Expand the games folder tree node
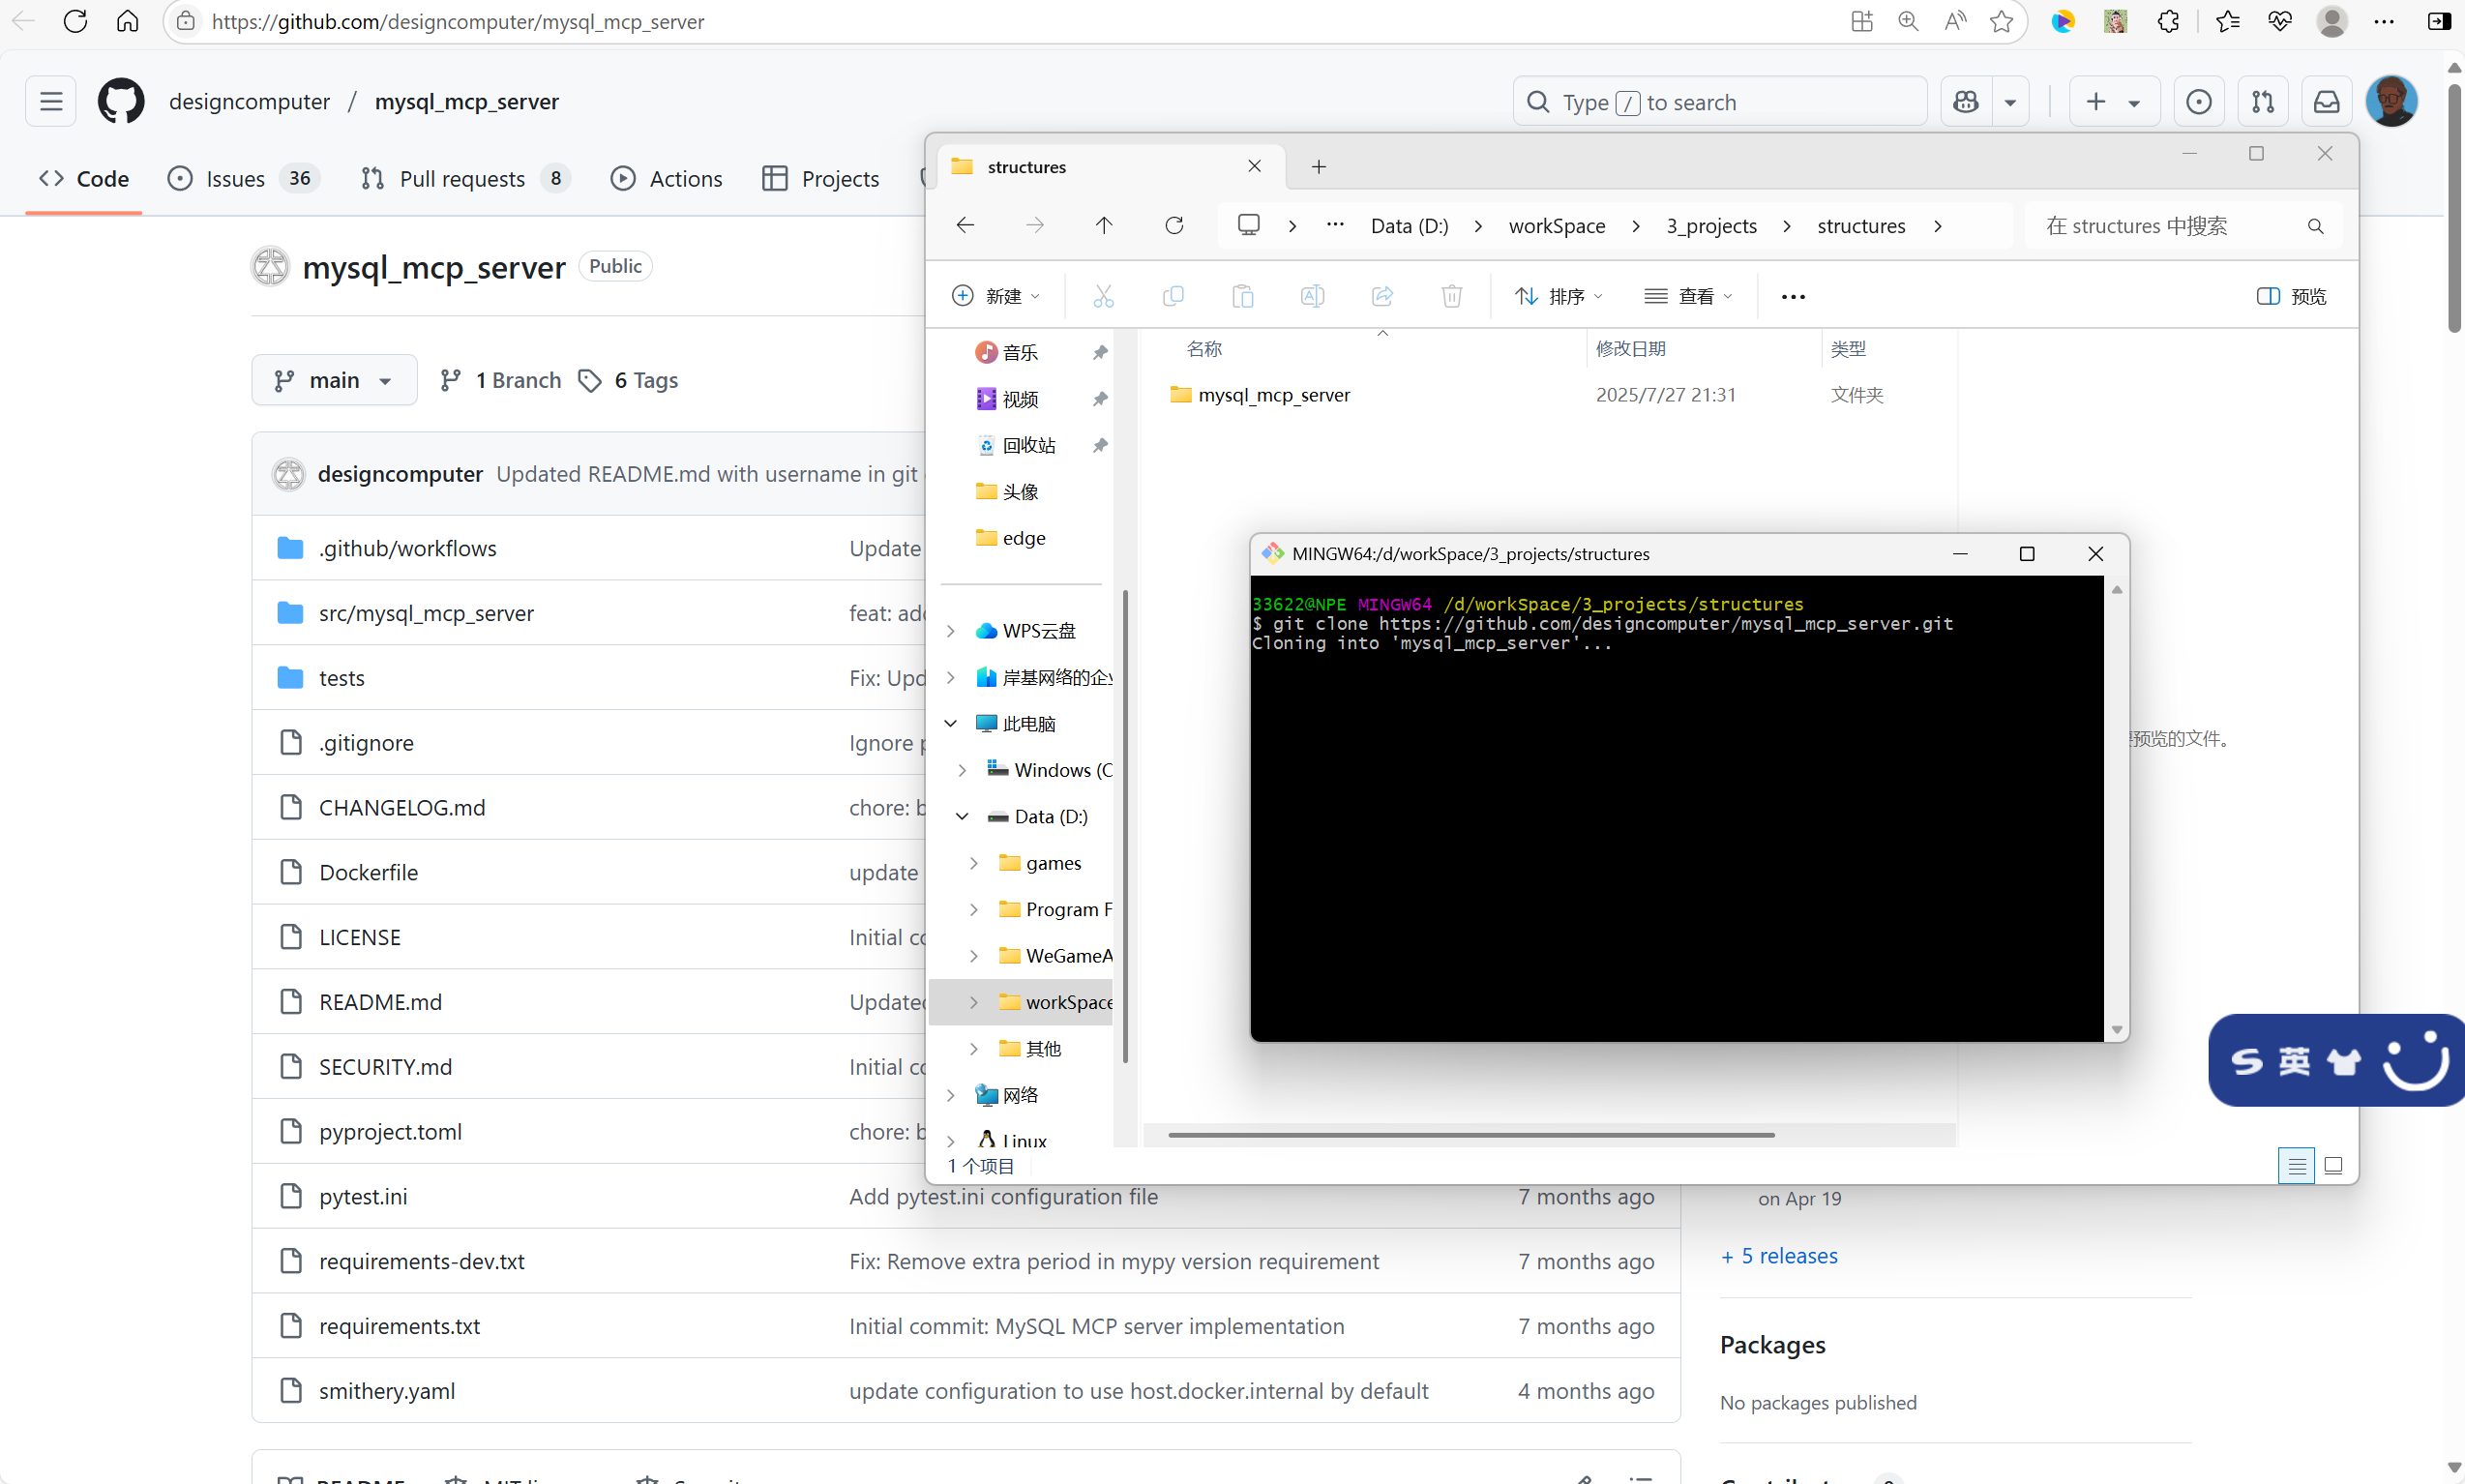This screenshot has width=2465, height=1484. [x=974, y=863]
